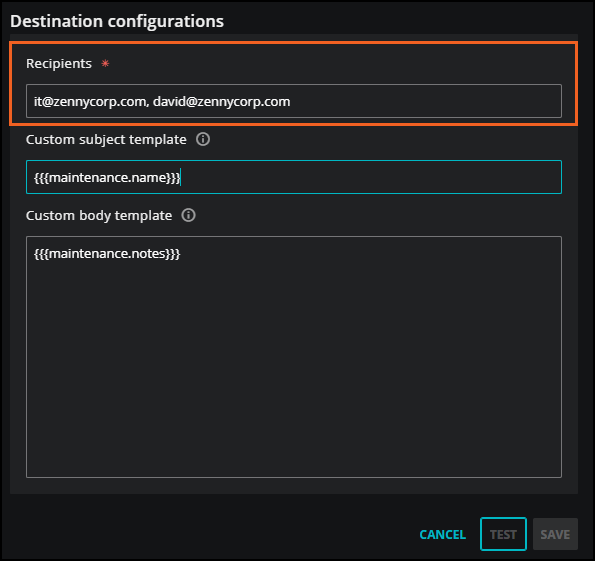This screenshot has height=561, width=595.
Task: Click the red required asterisk next to Recipients
Action: click(105, 63)
